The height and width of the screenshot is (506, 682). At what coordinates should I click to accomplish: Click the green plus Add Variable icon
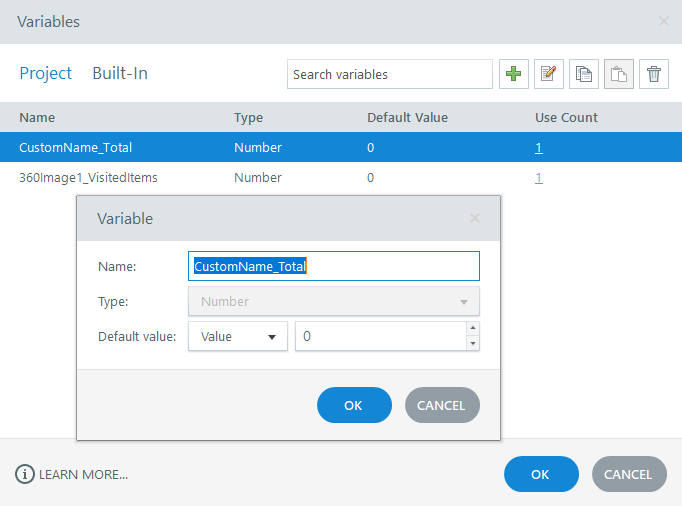pyautogui.click(x=514, y=74)
